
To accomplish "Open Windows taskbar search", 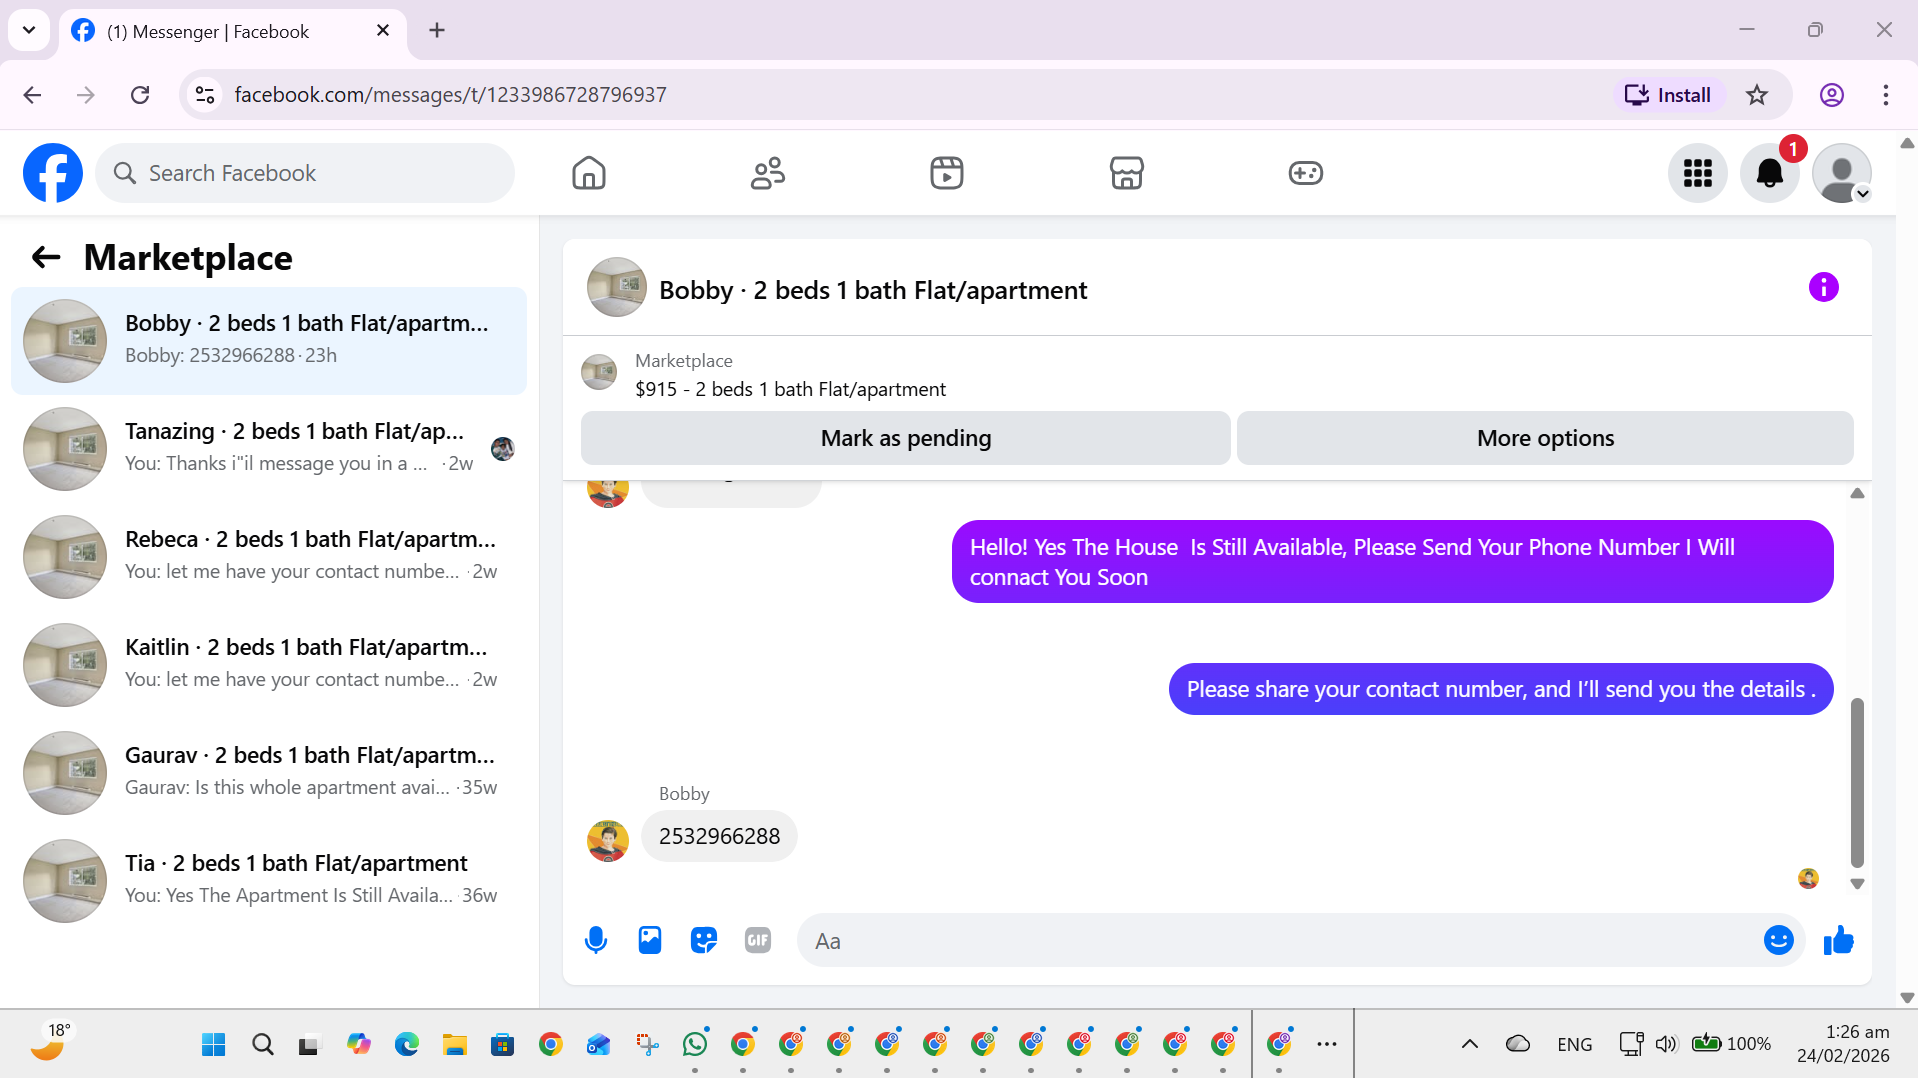I will tap(262, 1045).
